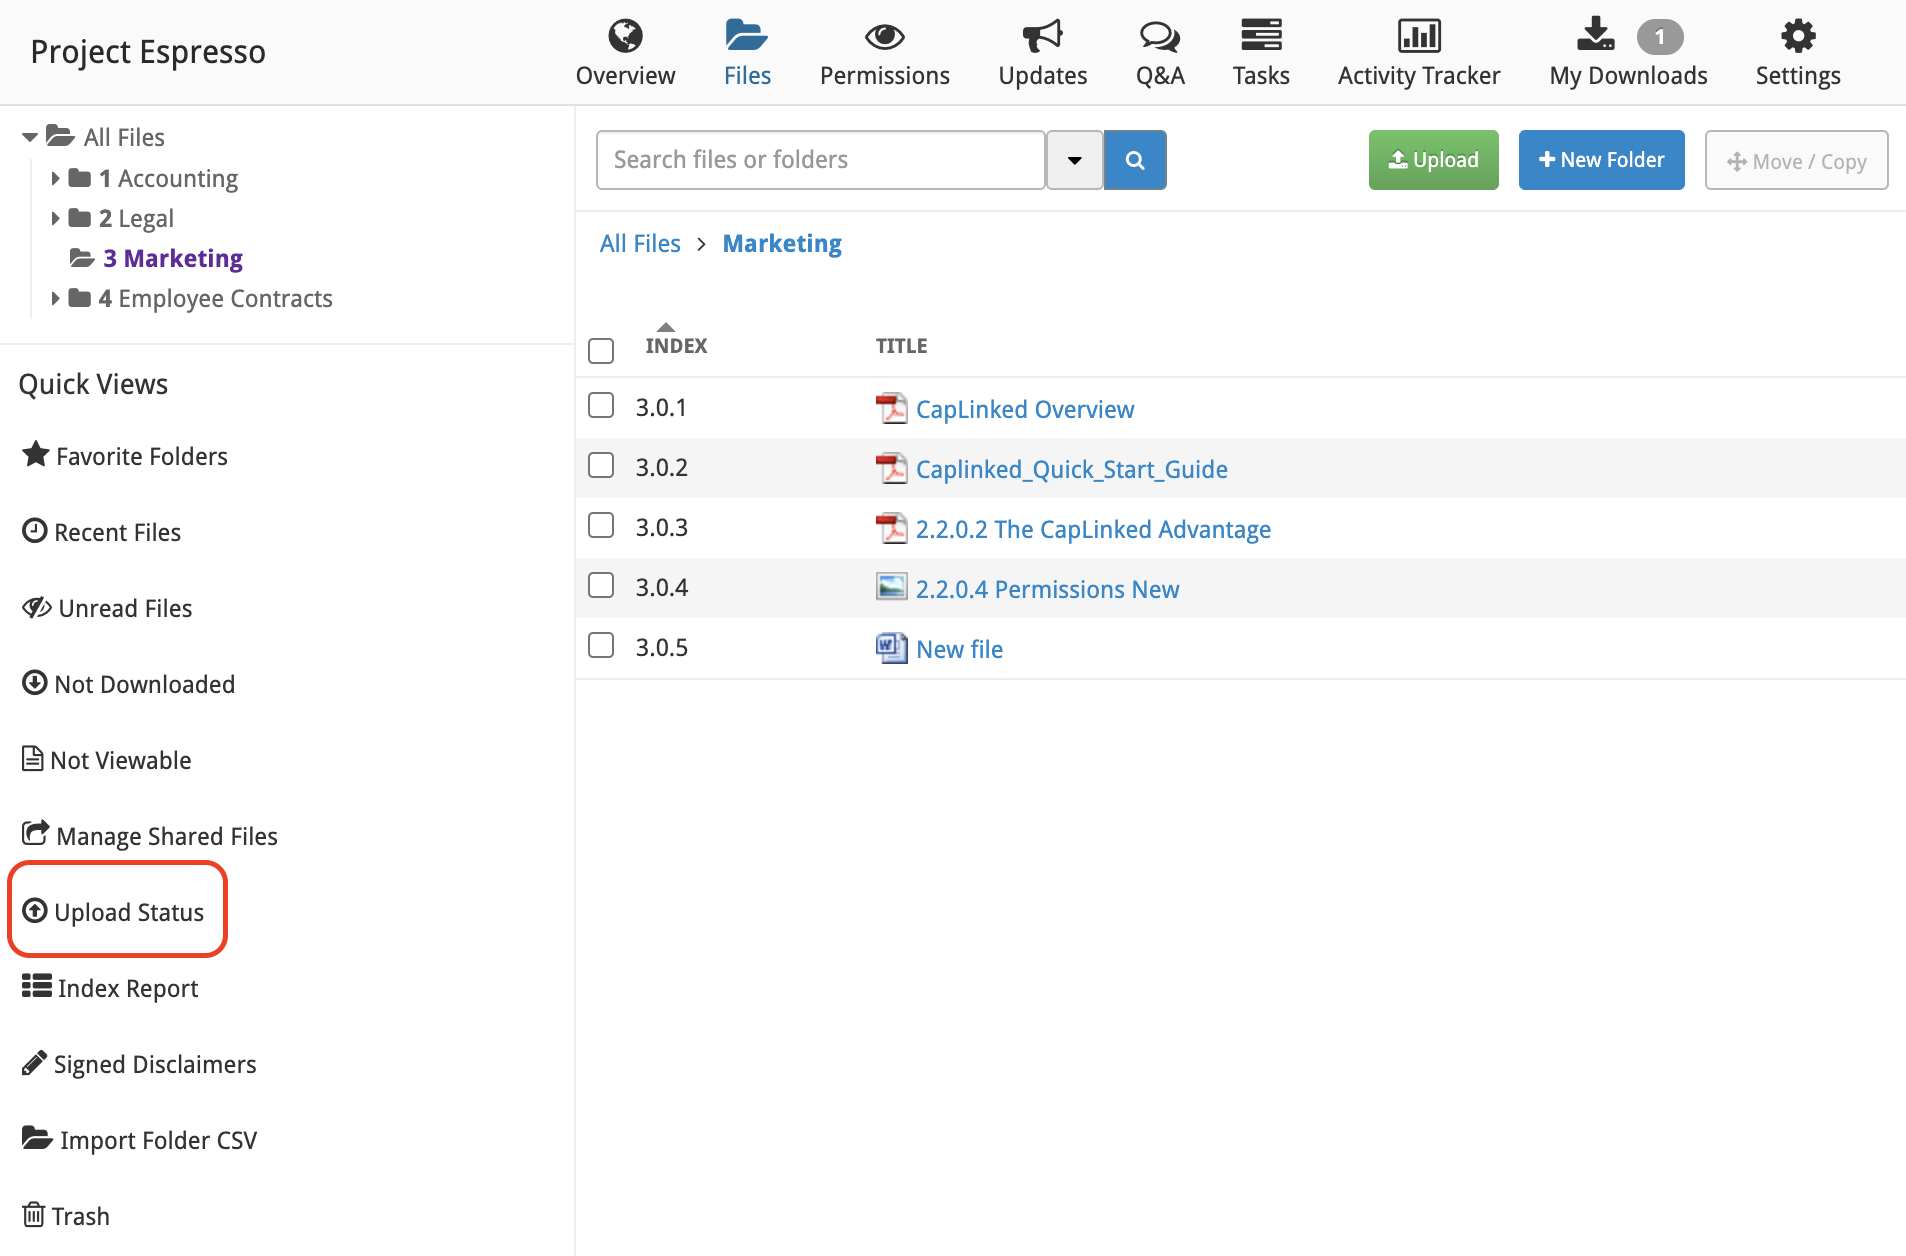The height and width of the screenshot is (1256, 1906).
Task: Sort by the TITLE column header
Action: [901, 346]
